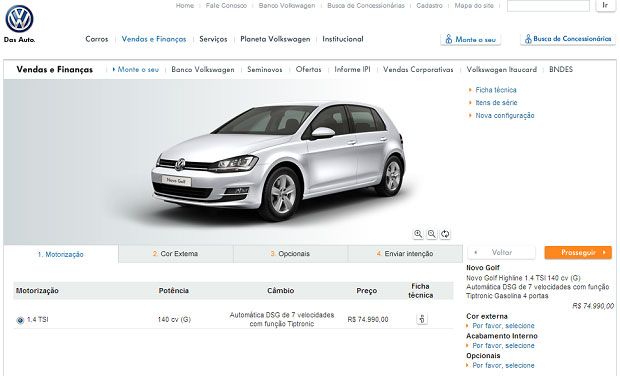Click the 140 cv (G) power value
Screen dimensions: 620x376
coord(174,319)
